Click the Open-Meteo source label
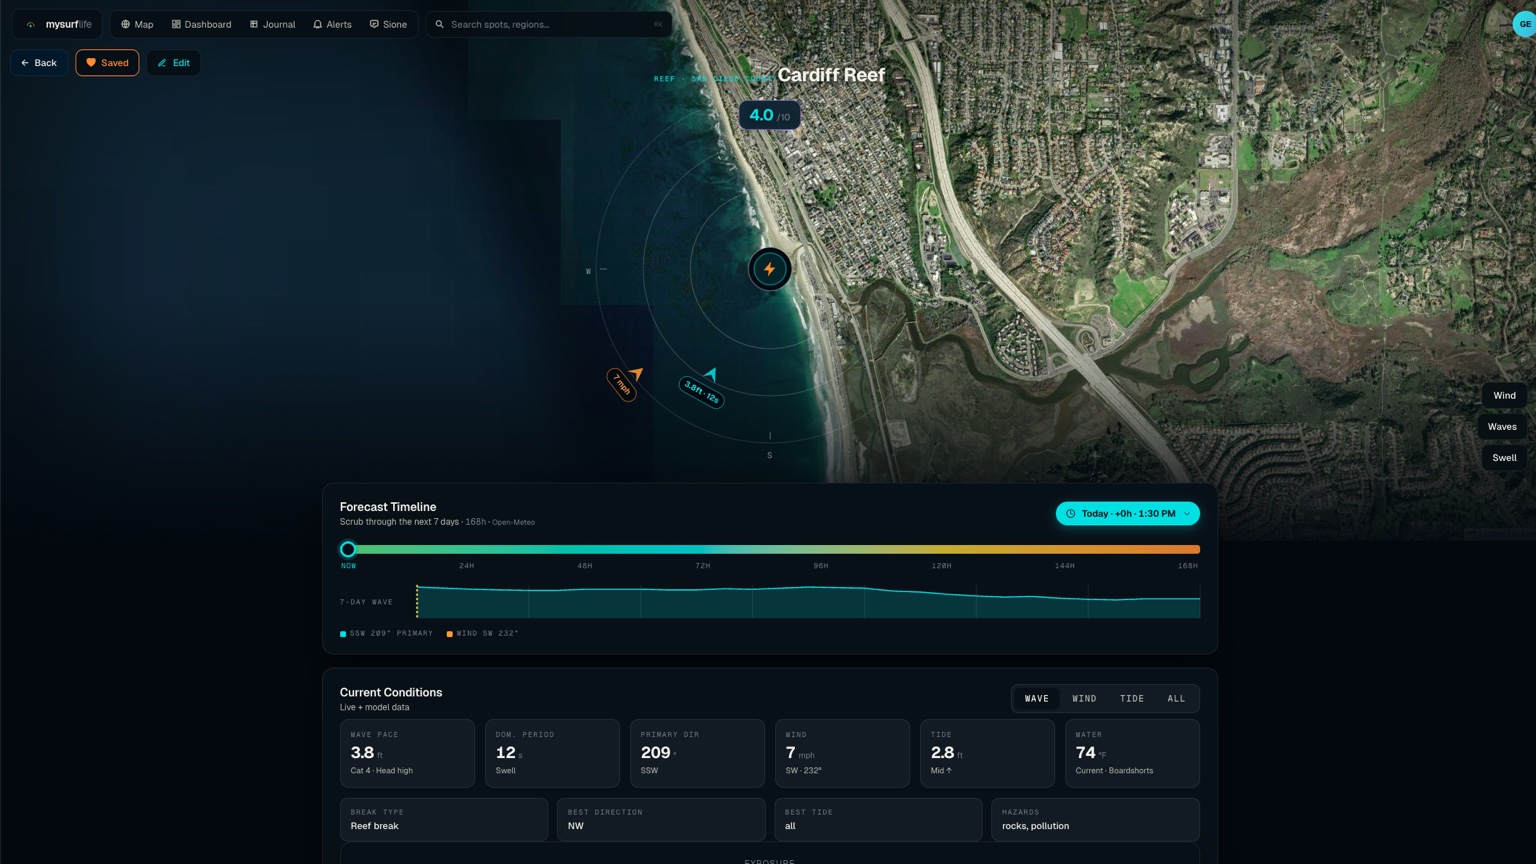The height and width of the screenshot is (864, 1536). pos(513,522)
